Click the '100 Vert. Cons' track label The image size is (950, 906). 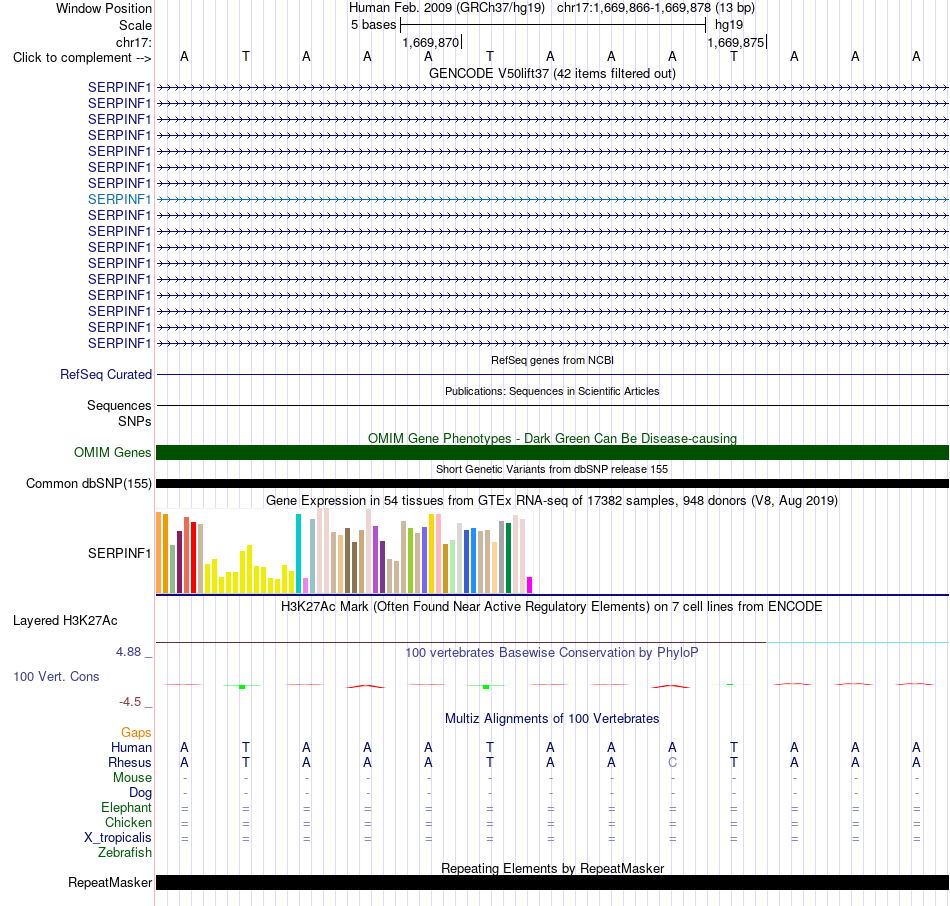(x=56, y=676)
